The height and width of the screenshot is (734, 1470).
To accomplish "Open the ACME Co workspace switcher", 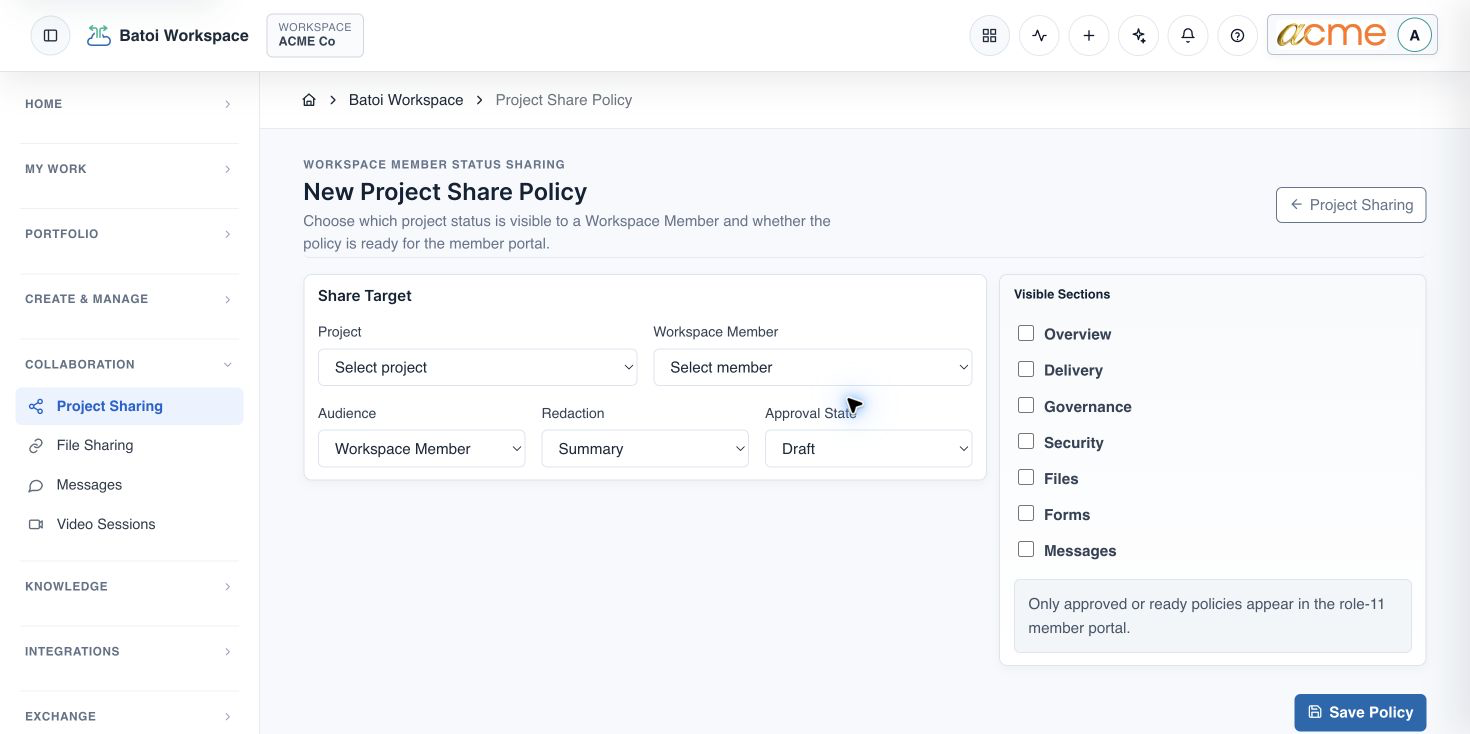I will (x=315, y=35).
